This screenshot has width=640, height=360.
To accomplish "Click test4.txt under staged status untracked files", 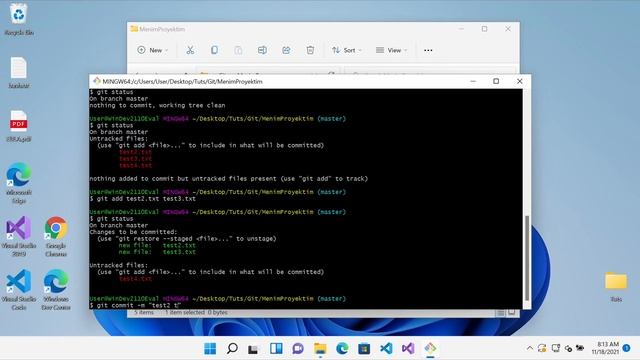I will pos(136,279).
